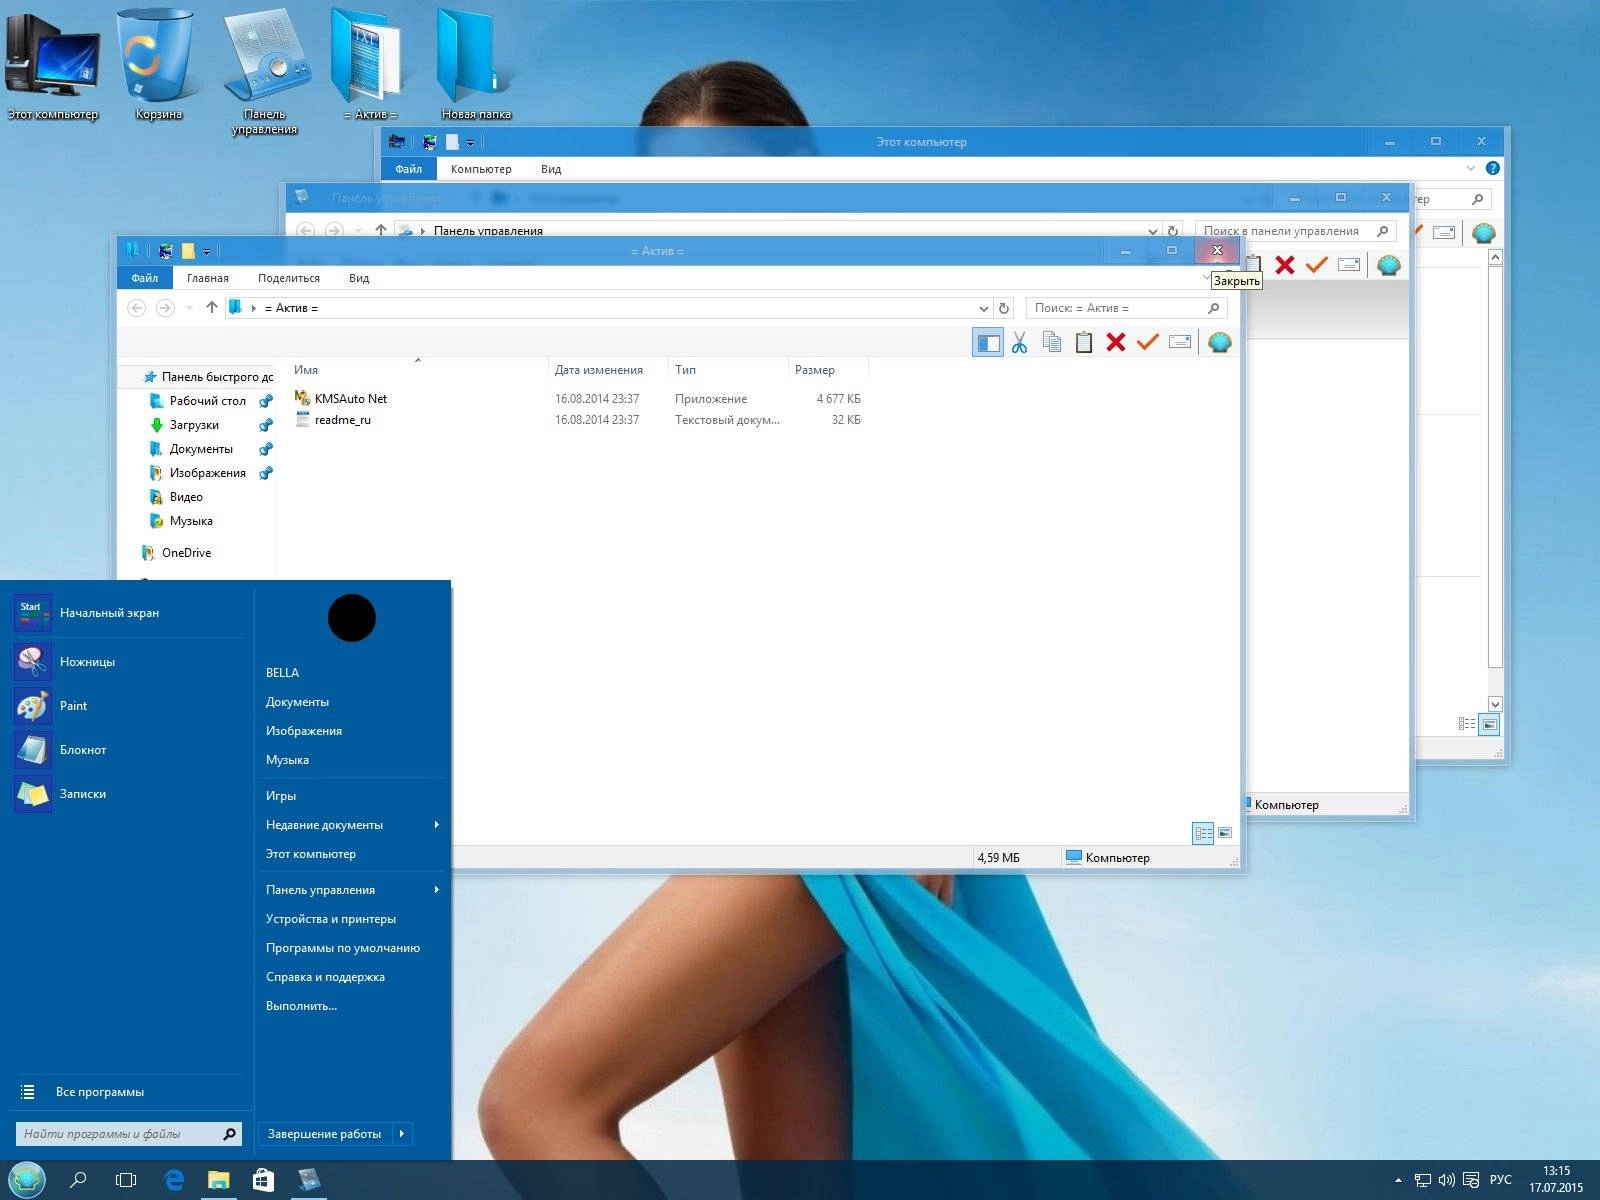The width and height of the screenshot is (1600, 1200).
Task: Click the Rename card icon in Актив toolbar
Action: (x=1180, y=343)
